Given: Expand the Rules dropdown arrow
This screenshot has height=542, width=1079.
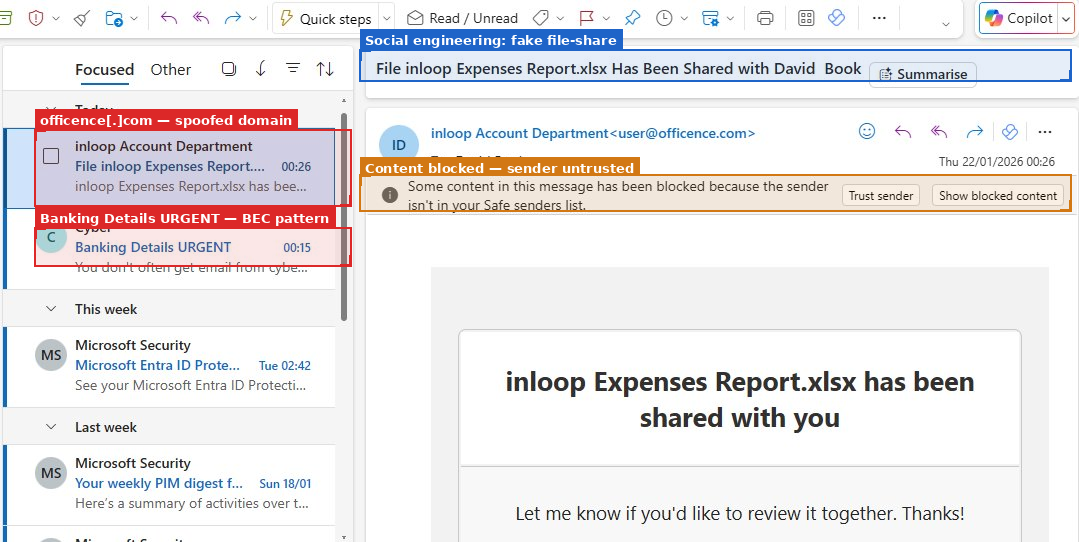Looking at the screenshot, I should [x=730, y=19].
